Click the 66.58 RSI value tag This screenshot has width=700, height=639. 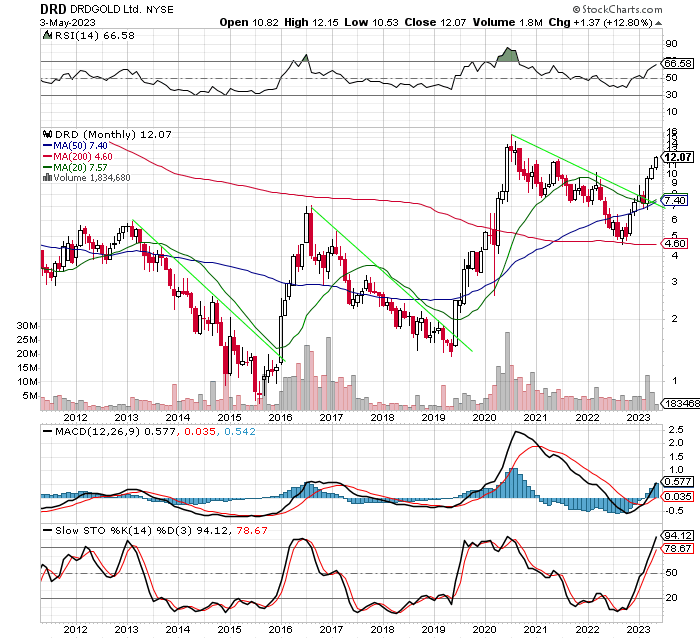[x=677, y=63]
